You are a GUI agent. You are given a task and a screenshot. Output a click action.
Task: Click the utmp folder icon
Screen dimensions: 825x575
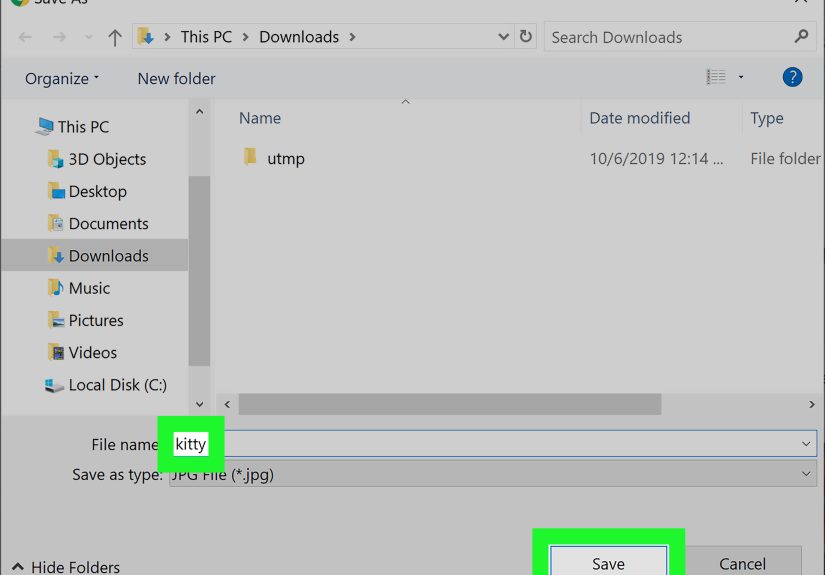pos(250,157)
